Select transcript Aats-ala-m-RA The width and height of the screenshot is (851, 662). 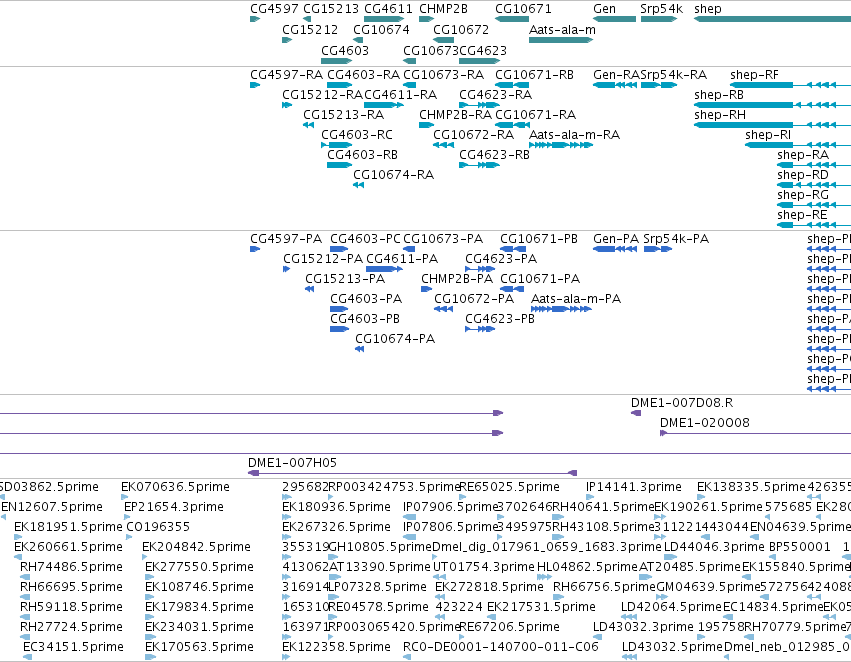(x=561, y=145)
